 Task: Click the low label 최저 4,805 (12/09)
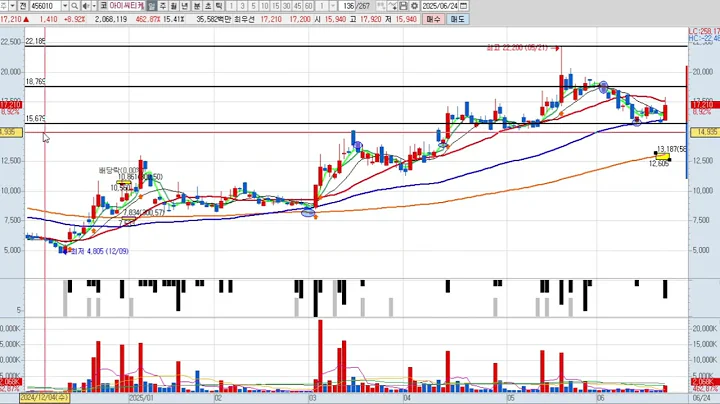pyautogui.click(x=100, y=251)
